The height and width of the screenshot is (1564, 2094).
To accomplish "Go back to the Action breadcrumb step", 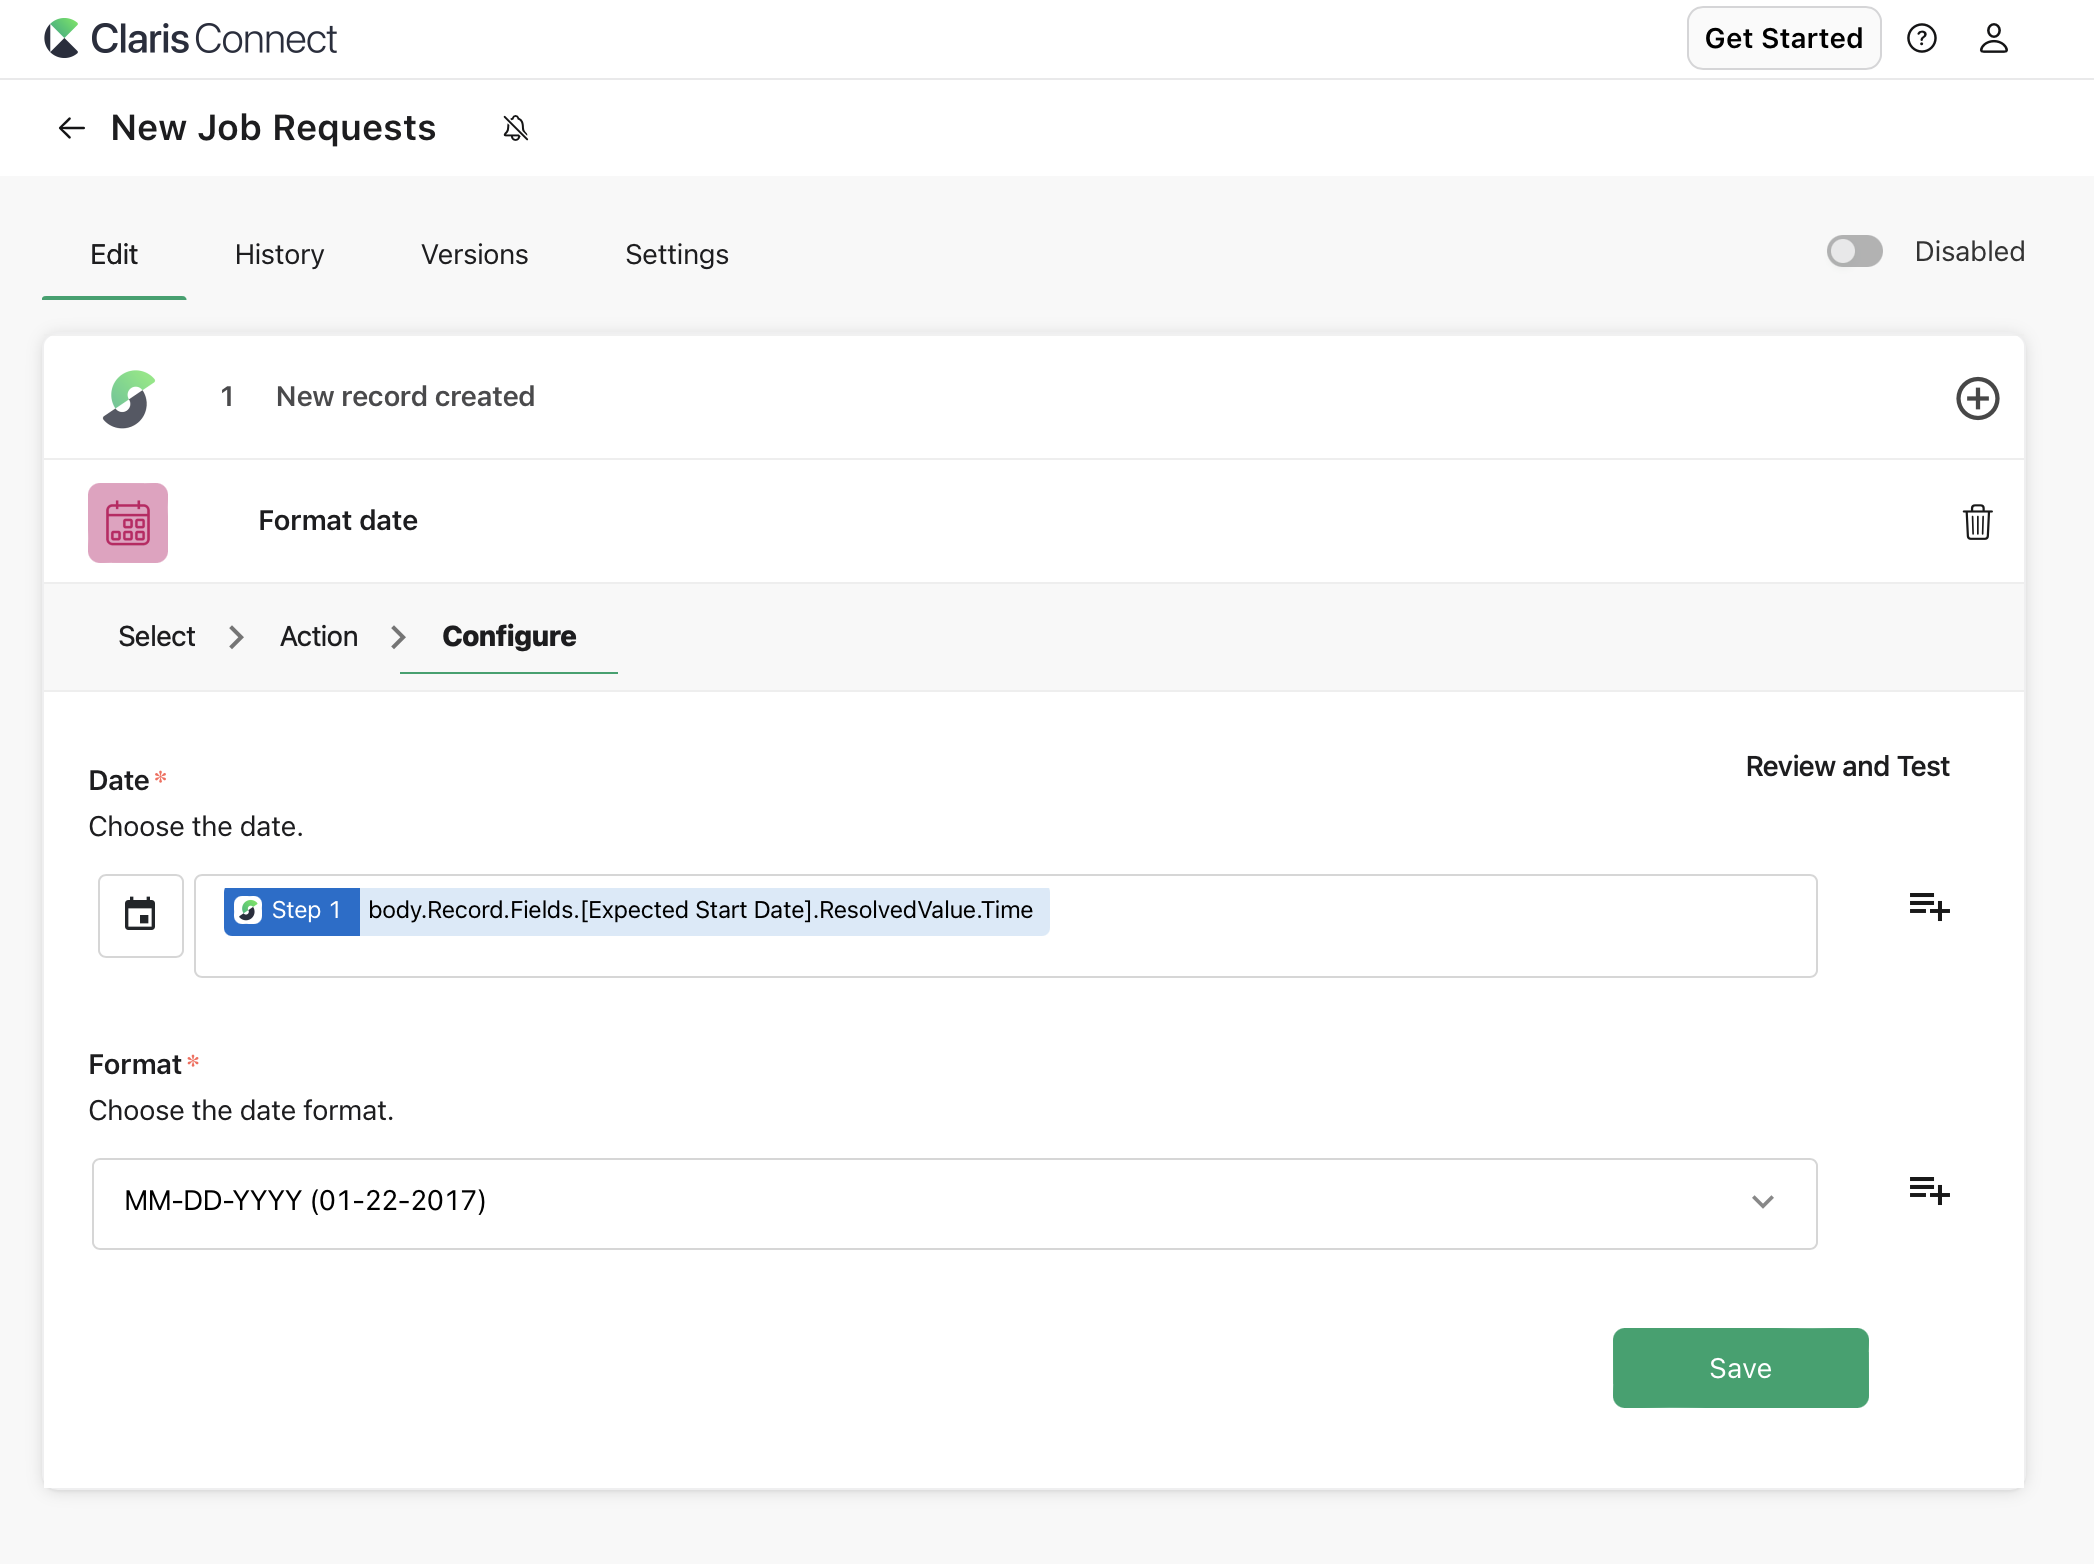I will (x=318, y=637).
